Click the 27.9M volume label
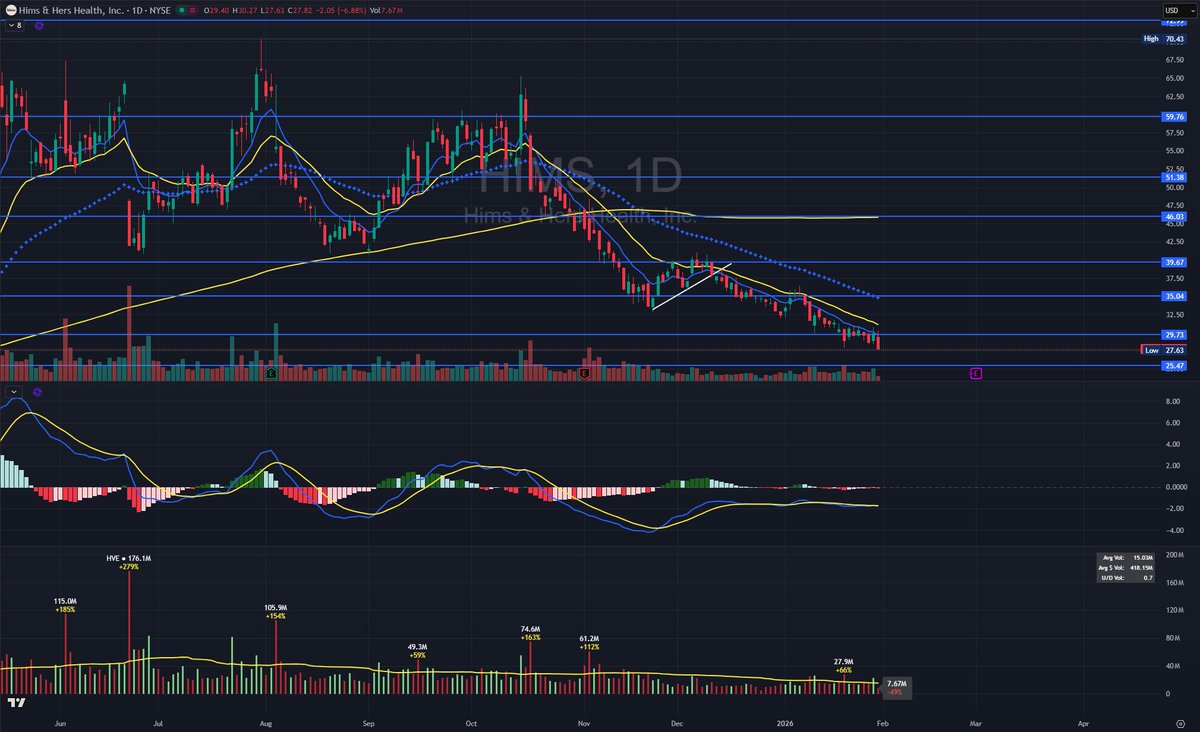The height and width of the screenshot is (732, 1200). (x=844, y=662)
